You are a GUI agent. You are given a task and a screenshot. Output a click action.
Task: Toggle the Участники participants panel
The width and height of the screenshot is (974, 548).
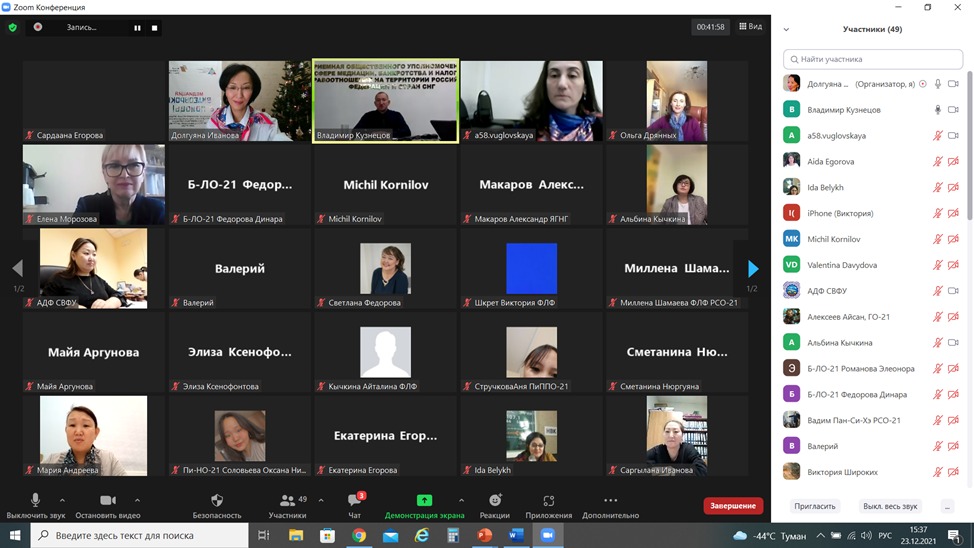coord(288,506)
